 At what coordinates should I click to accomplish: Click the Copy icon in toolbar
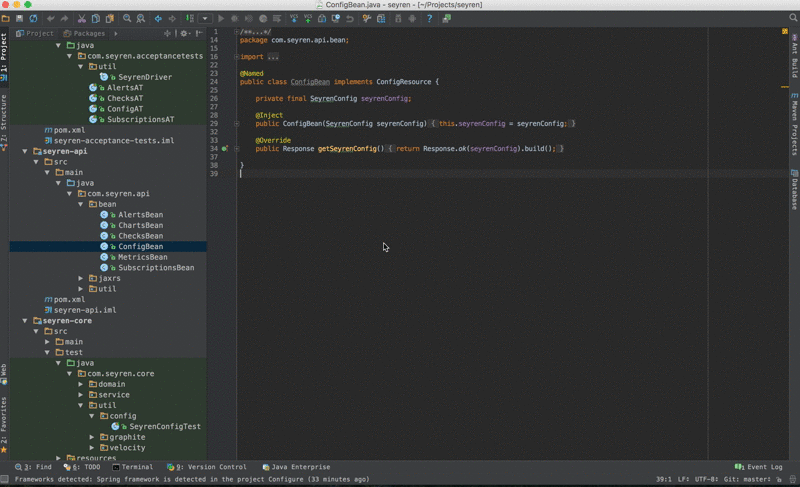pyautogui.click(x=95, y=18)
